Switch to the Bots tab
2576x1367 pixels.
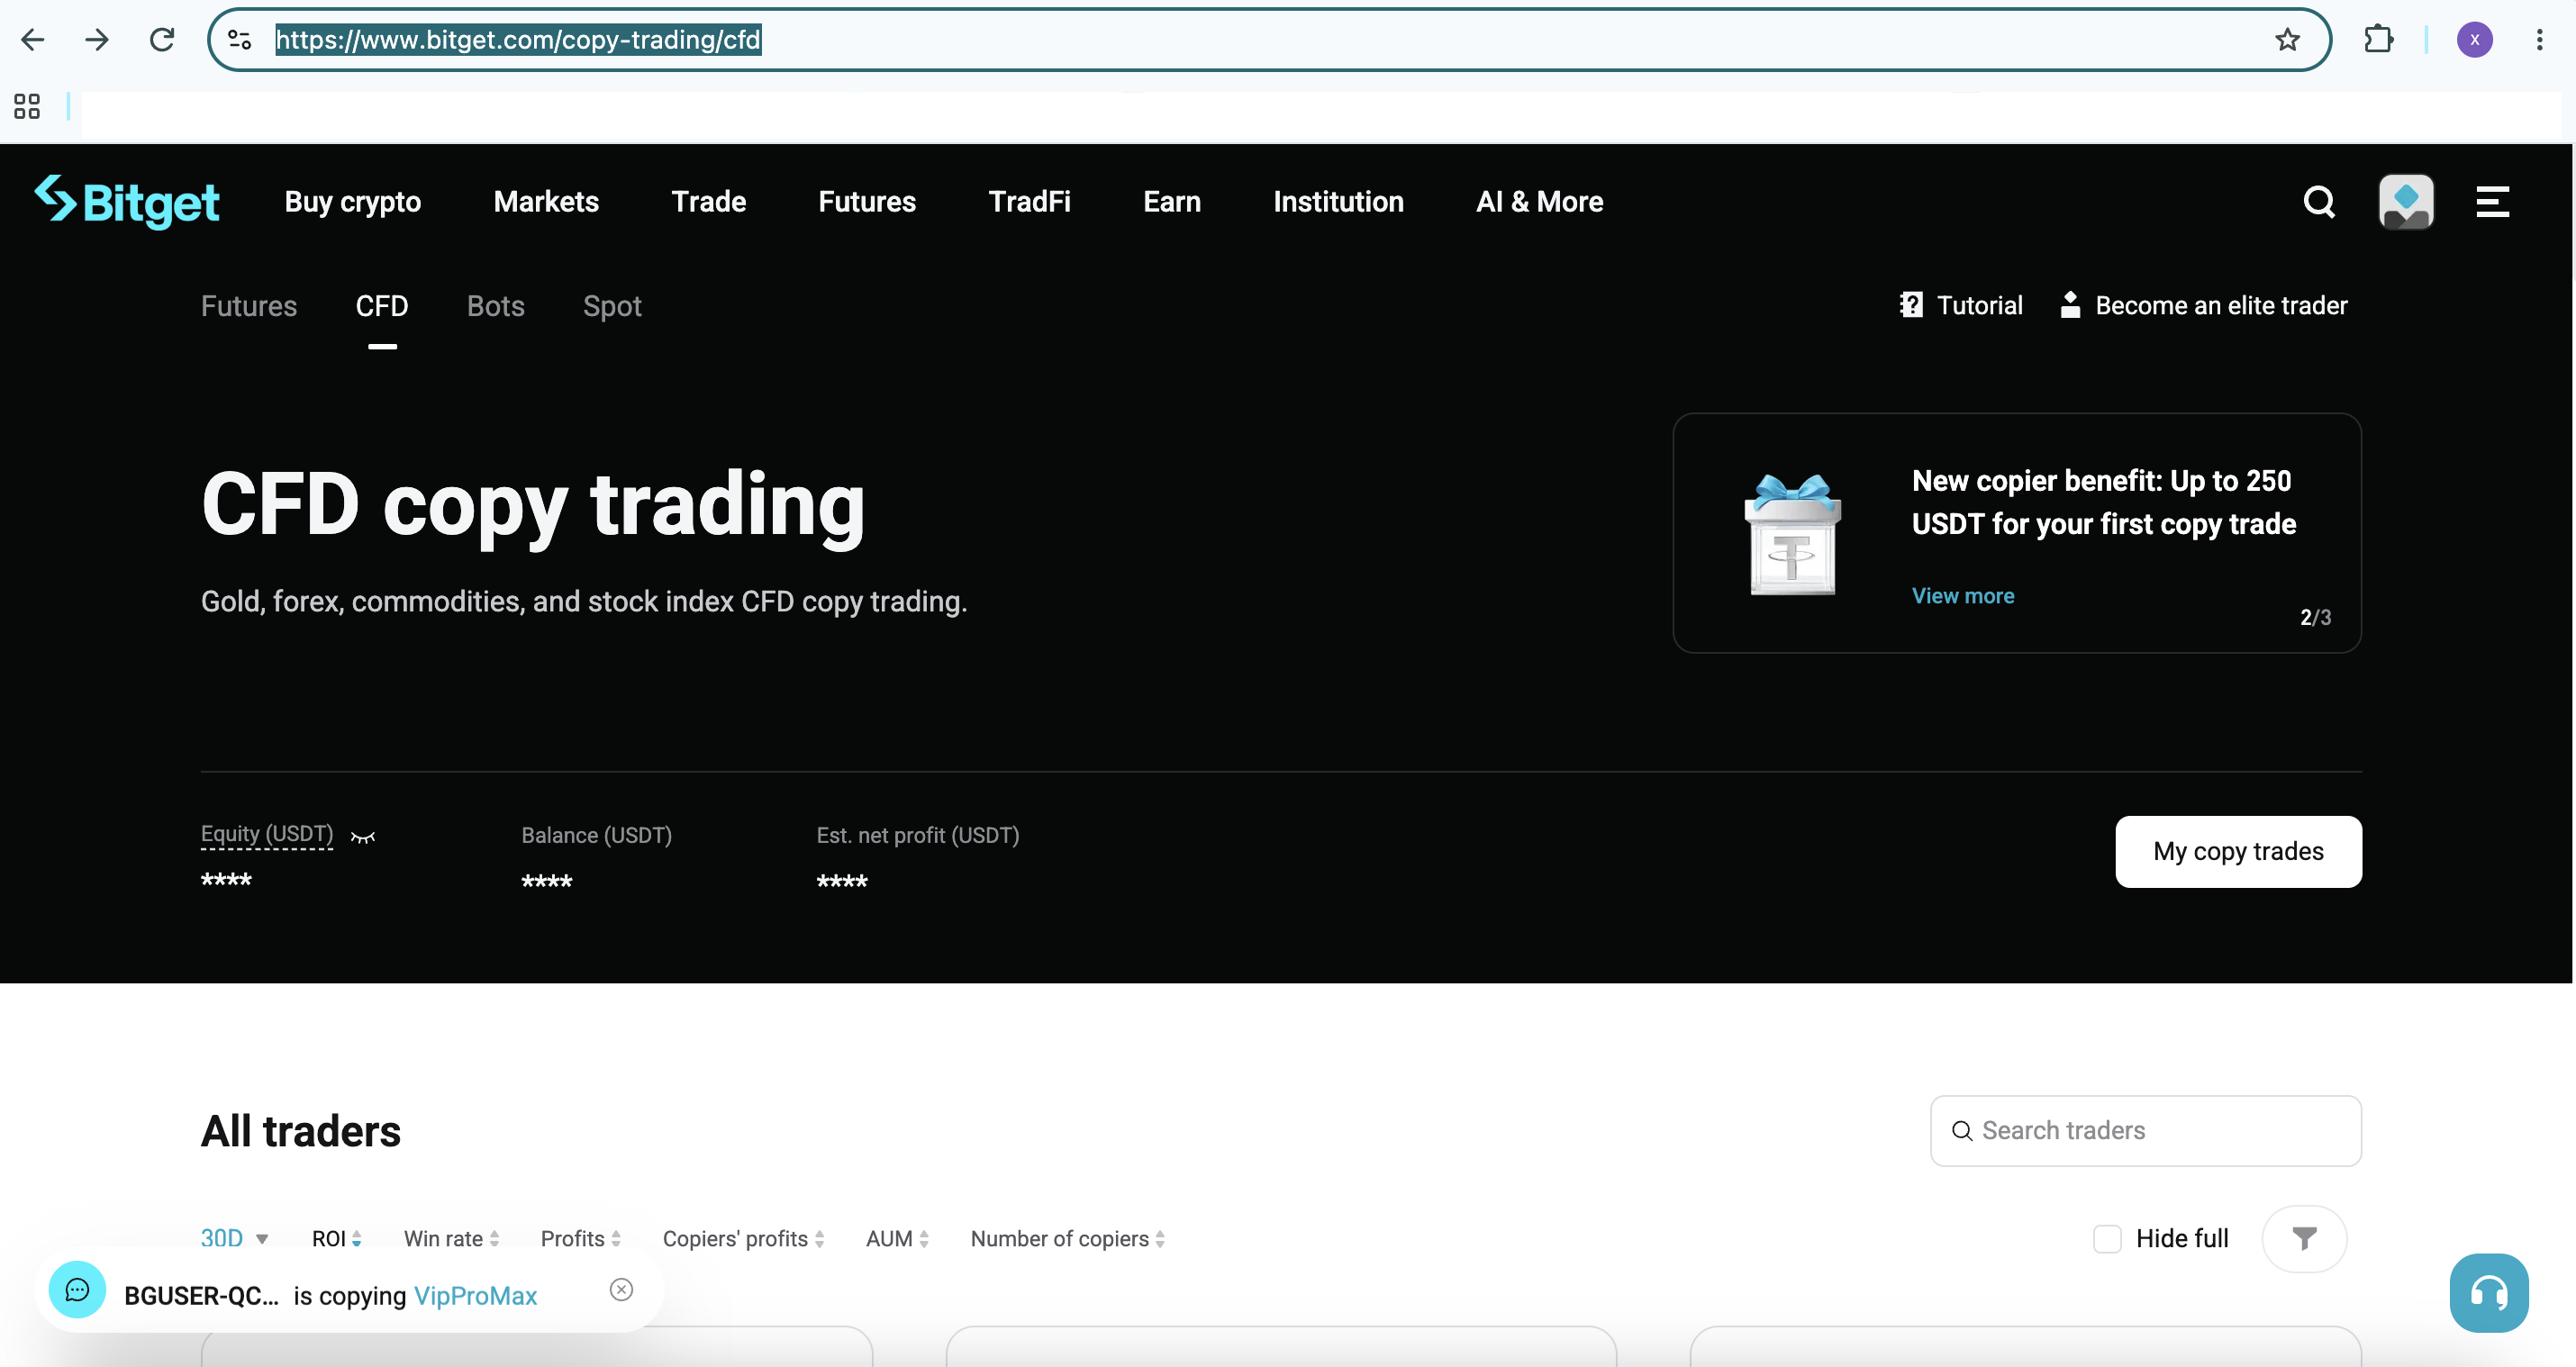click(496, 306)
